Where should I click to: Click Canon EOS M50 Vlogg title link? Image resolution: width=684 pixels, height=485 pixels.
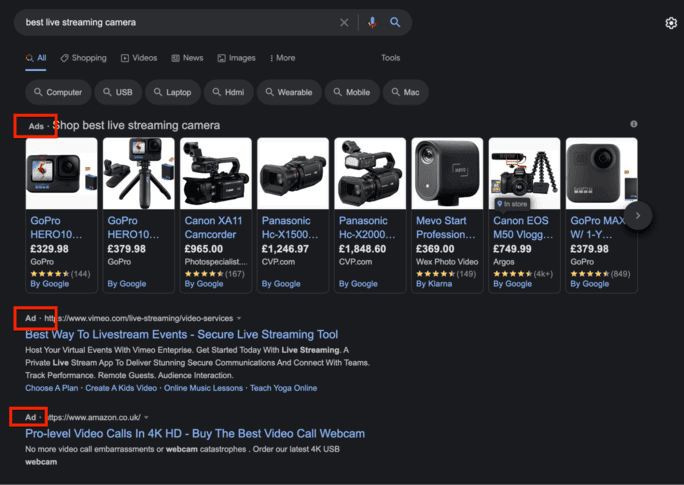pyautogui.click(x=523, y=228)
